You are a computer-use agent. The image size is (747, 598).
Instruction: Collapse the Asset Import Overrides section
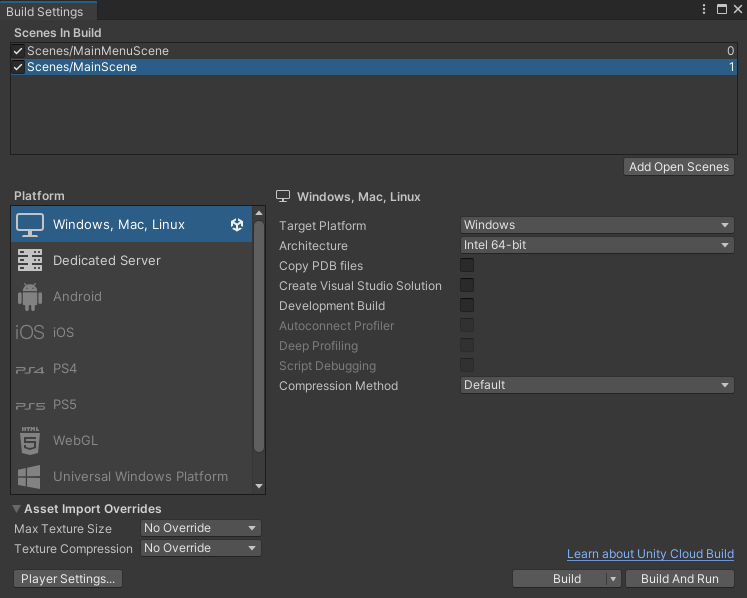[17, 509]
